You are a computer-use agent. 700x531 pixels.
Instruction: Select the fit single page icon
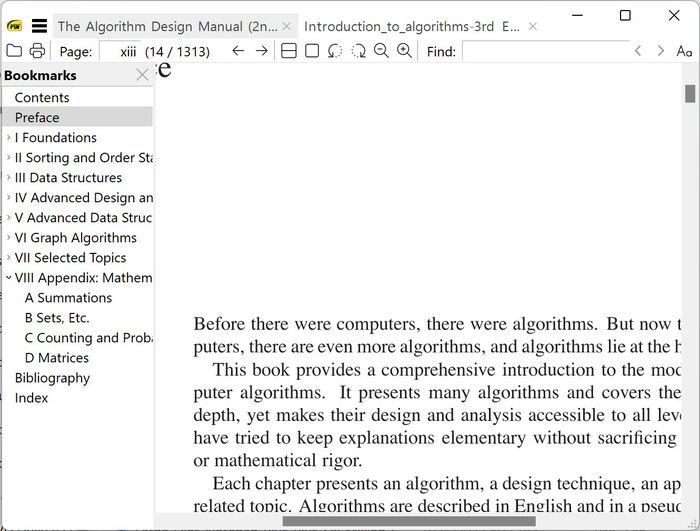[312, 51]
